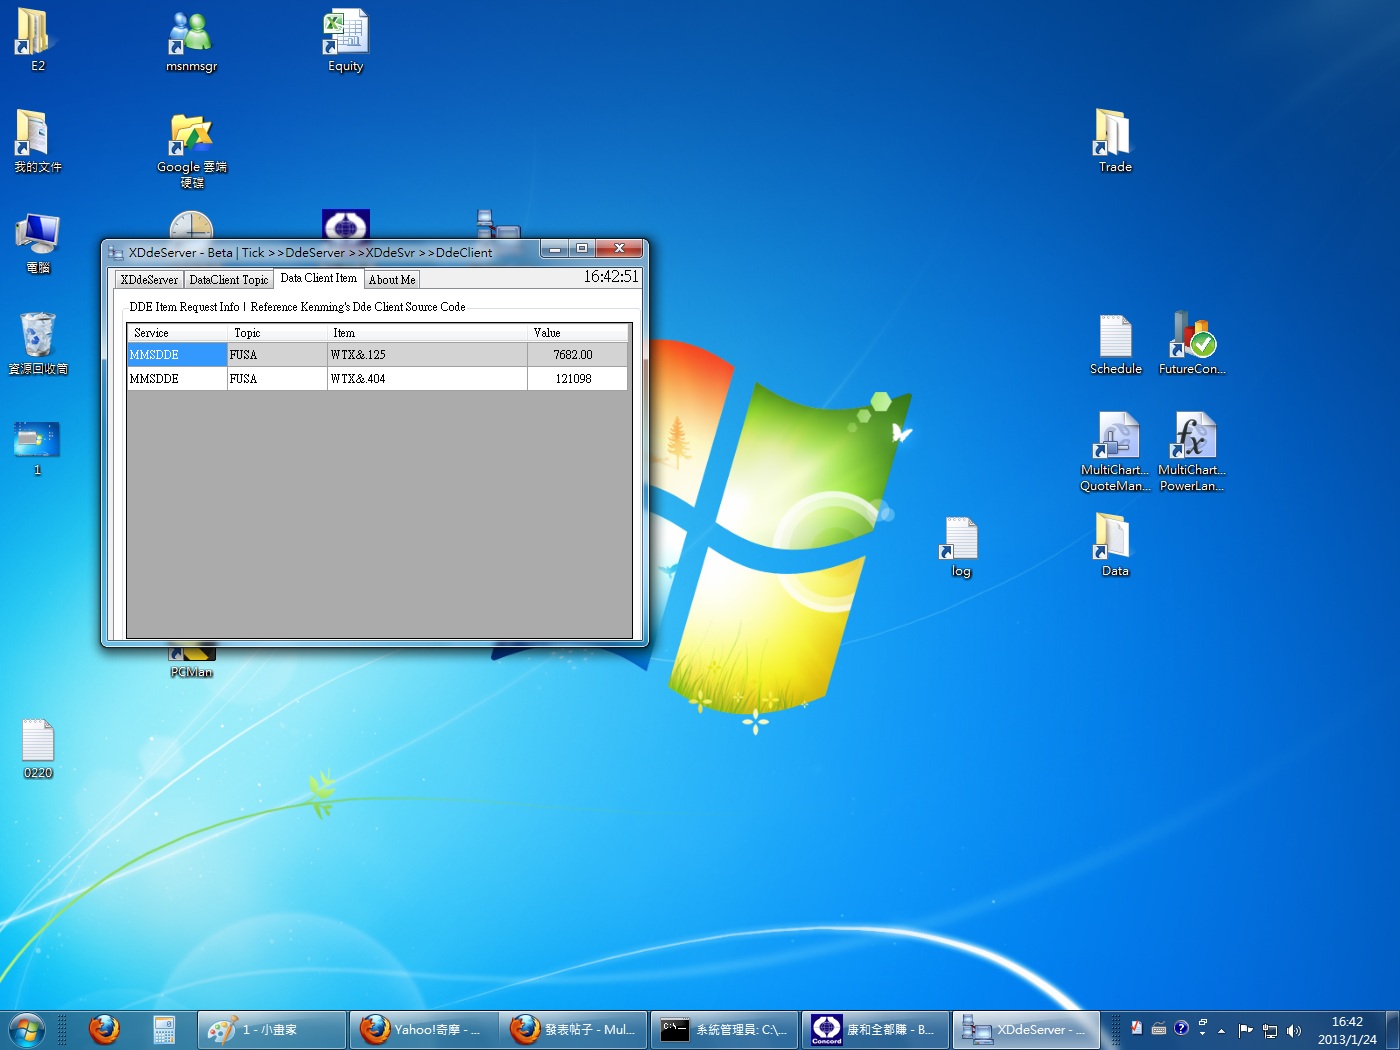This screenshot has width=1400, height=1050.
Task: Minimize the XDdeServer window
Action: click(x=555, y=248)
